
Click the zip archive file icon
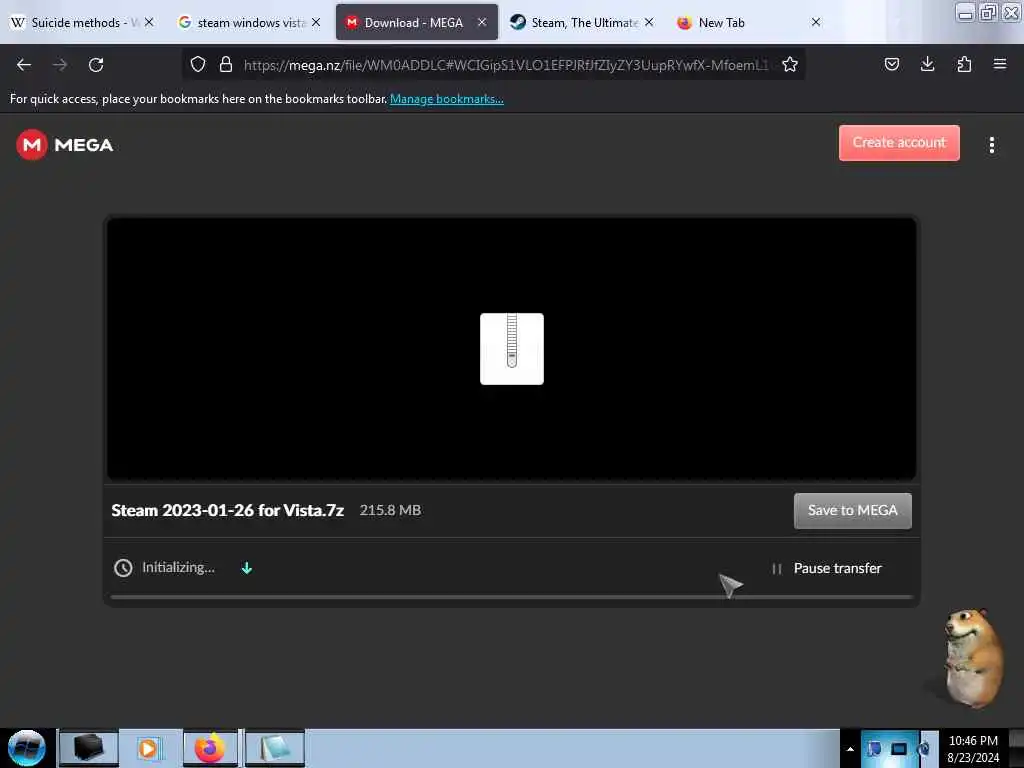(511, 349)
